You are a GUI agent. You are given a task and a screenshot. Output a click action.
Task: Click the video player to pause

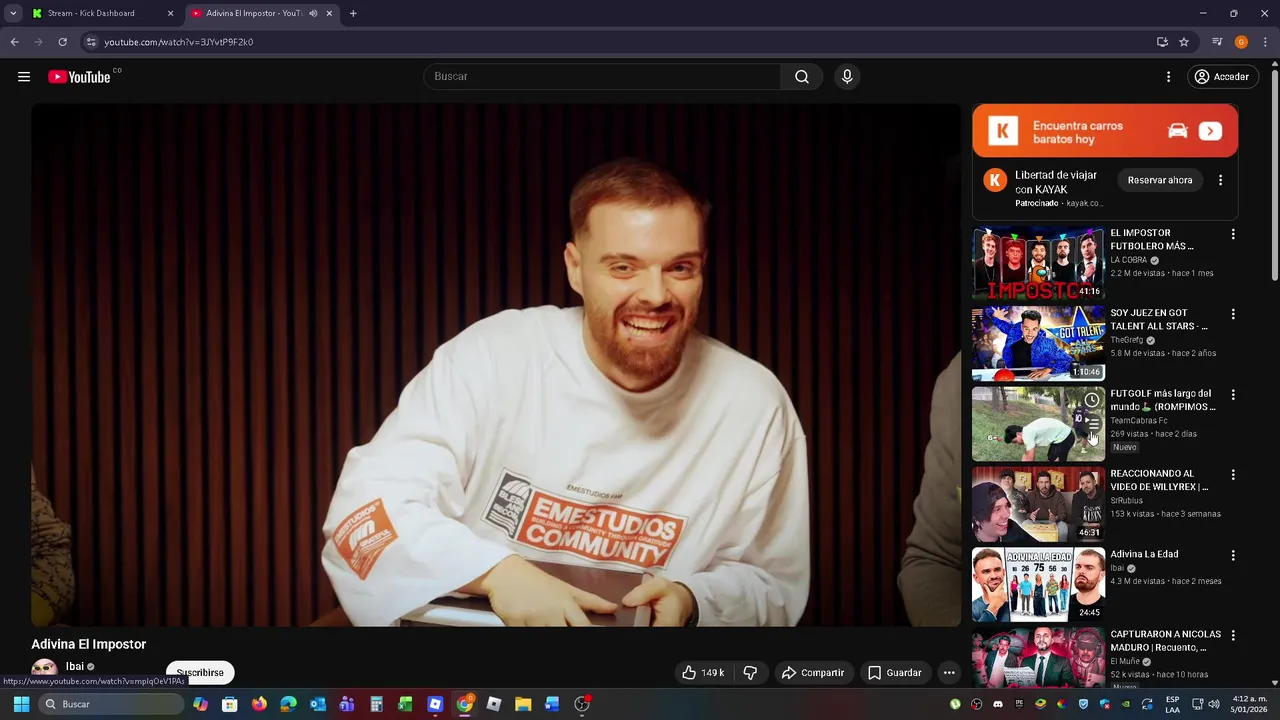pyautogui.click(x=496, y=365)
